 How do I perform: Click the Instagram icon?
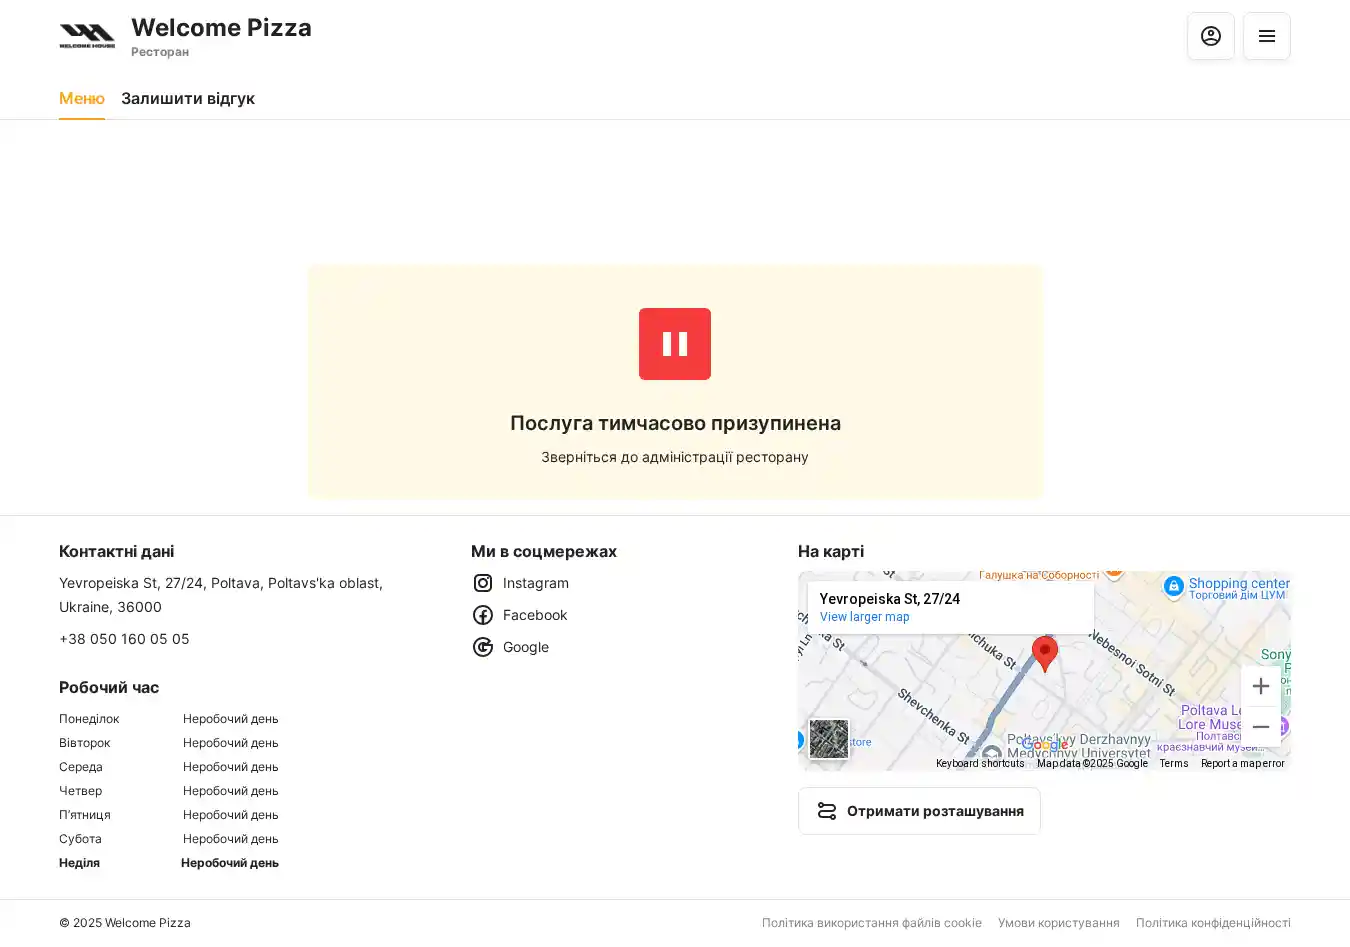tap(483, 583)
